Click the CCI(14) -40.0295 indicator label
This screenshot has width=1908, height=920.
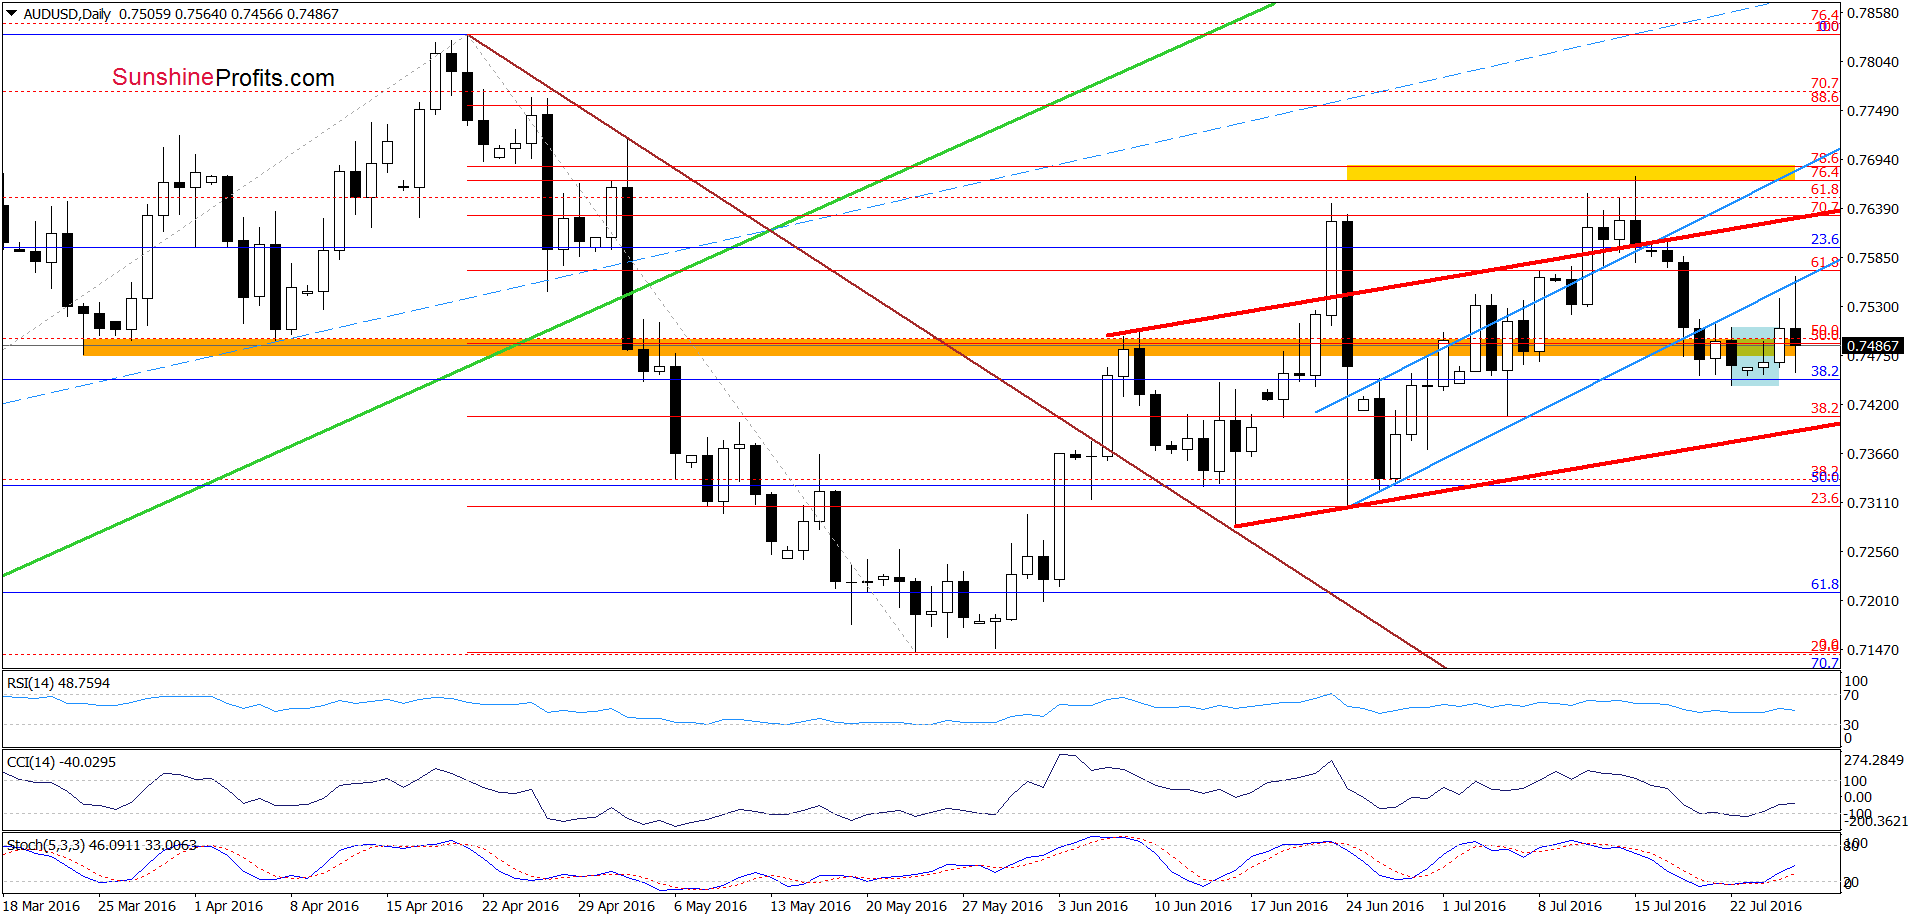click(x=61, y=762)
